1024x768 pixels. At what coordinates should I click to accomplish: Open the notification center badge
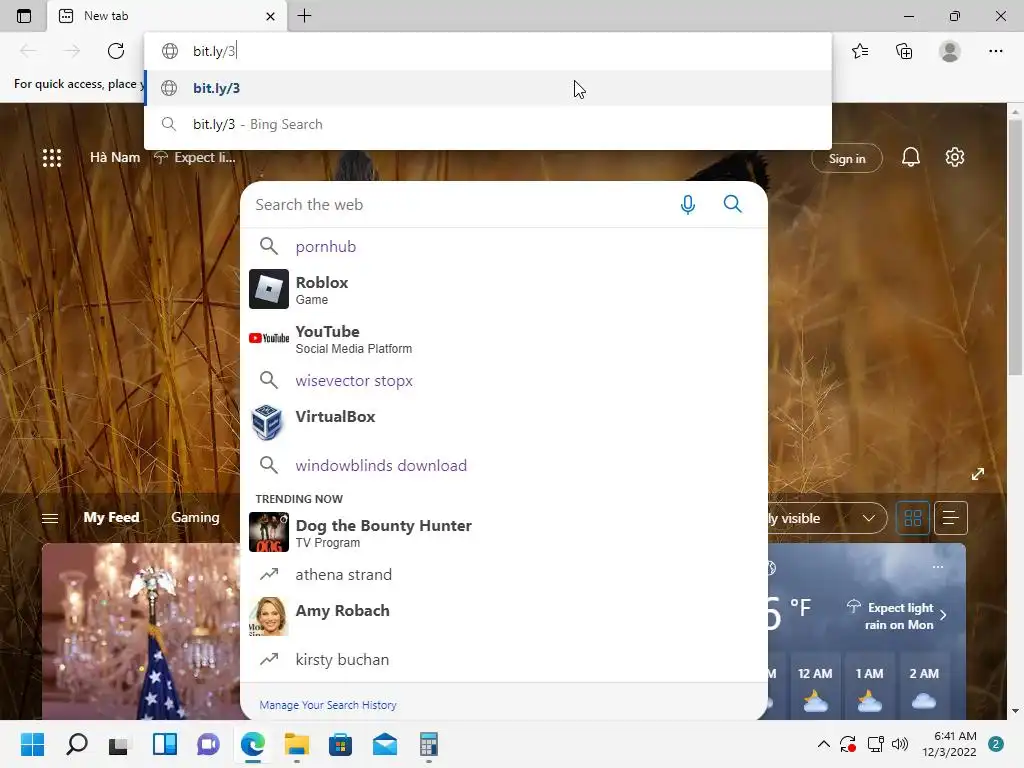tap(996, 744)
